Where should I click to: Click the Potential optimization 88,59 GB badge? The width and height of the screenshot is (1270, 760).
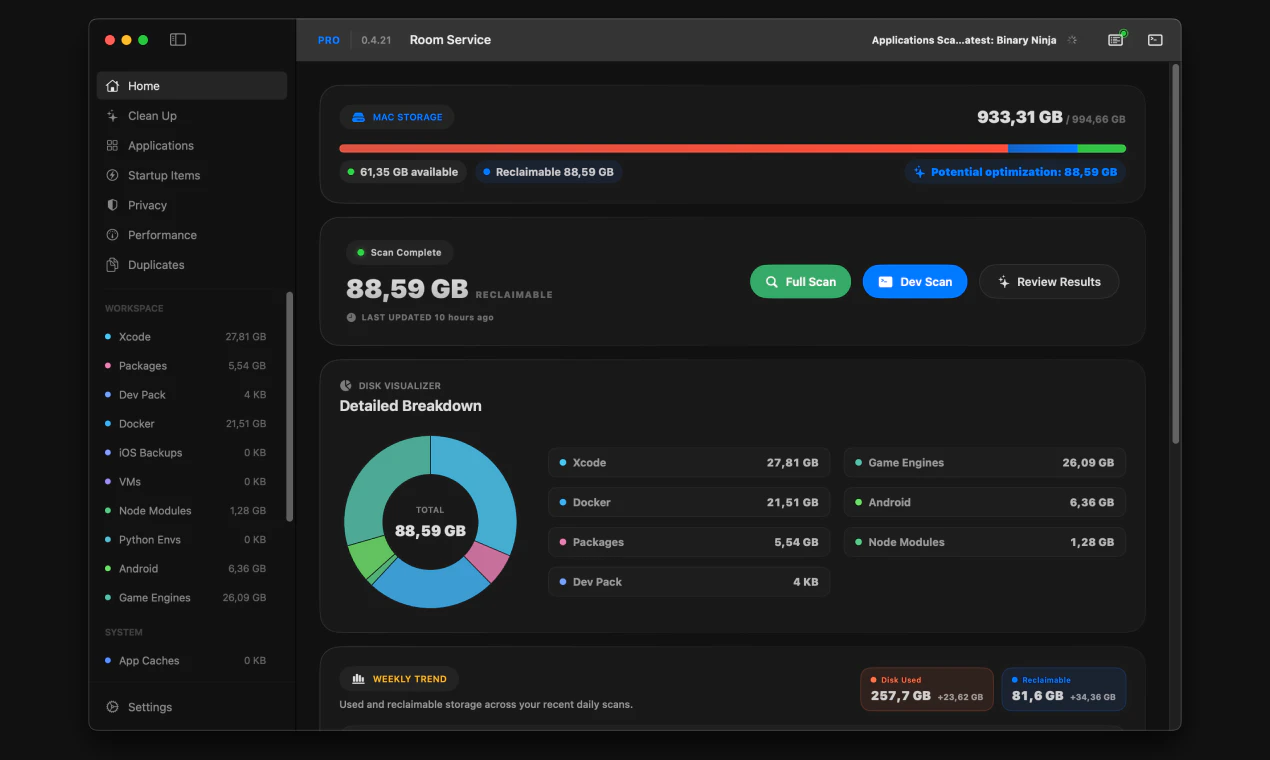(x=1015, y=172)
